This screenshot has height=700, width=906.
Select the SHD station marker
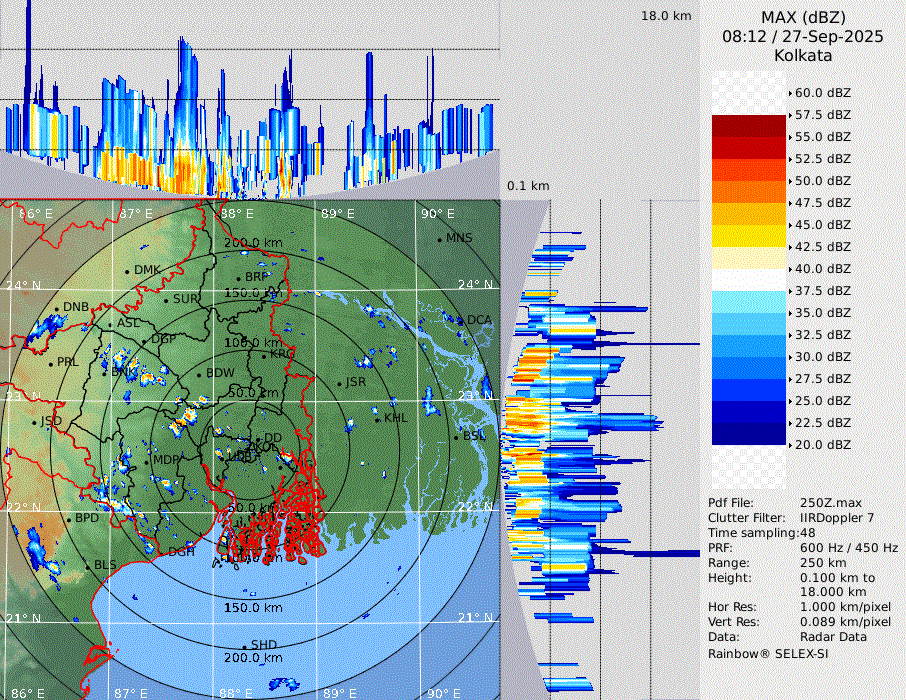(x=244, y=646)
